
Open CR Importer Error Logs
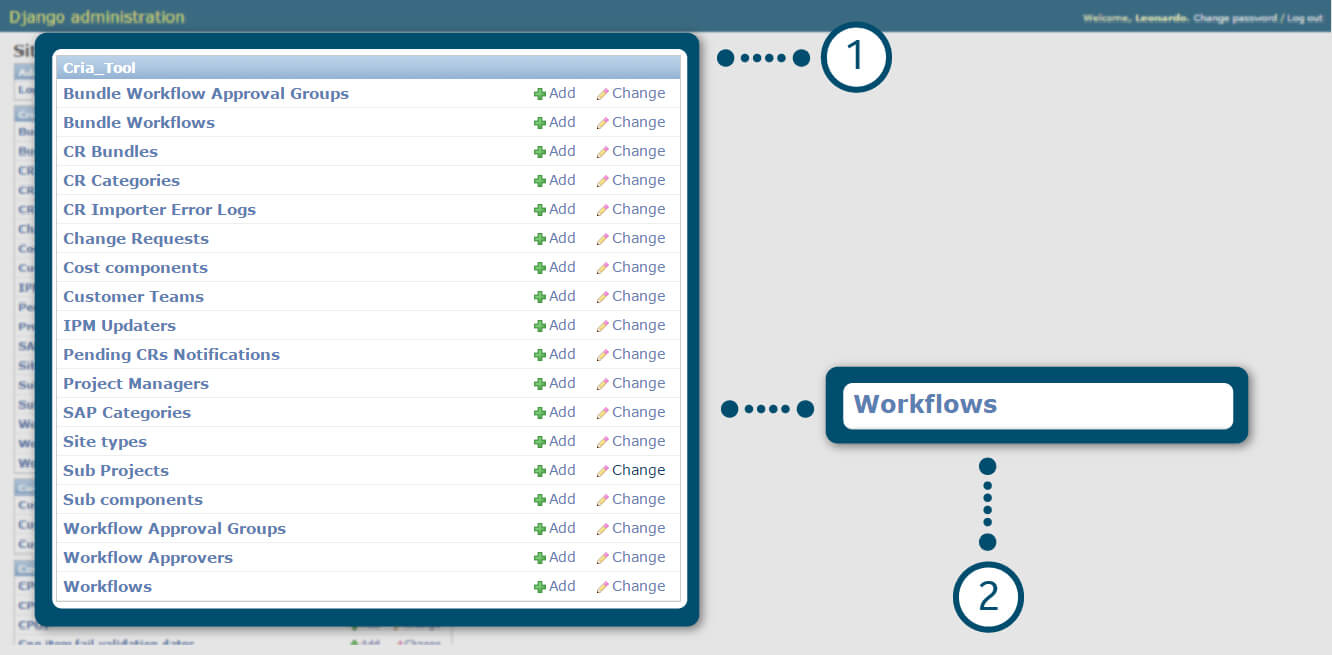tap(159, 210)
